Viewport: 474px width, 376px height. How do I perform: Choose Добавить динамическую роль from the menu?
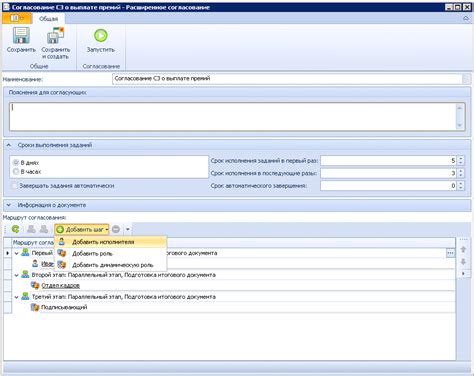(111, 265)
